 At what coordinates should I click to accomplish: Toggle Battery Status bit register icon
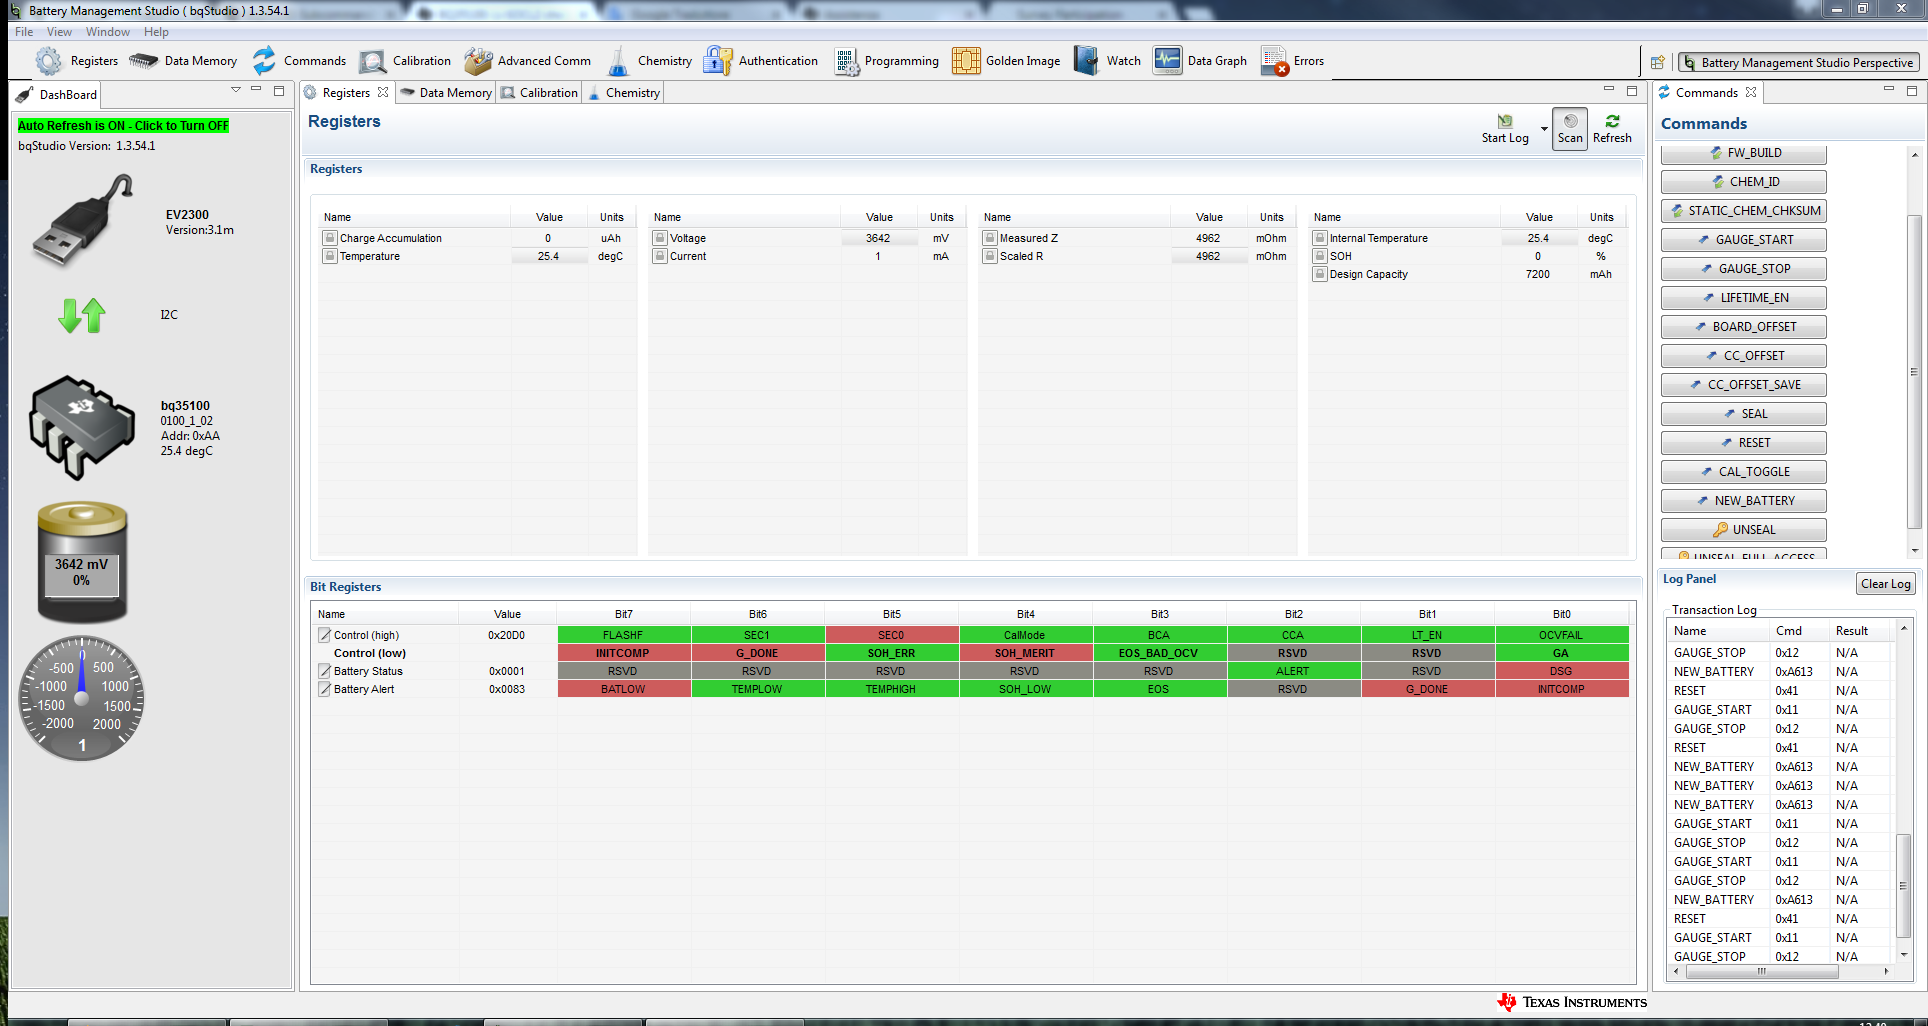click(324, 671)
